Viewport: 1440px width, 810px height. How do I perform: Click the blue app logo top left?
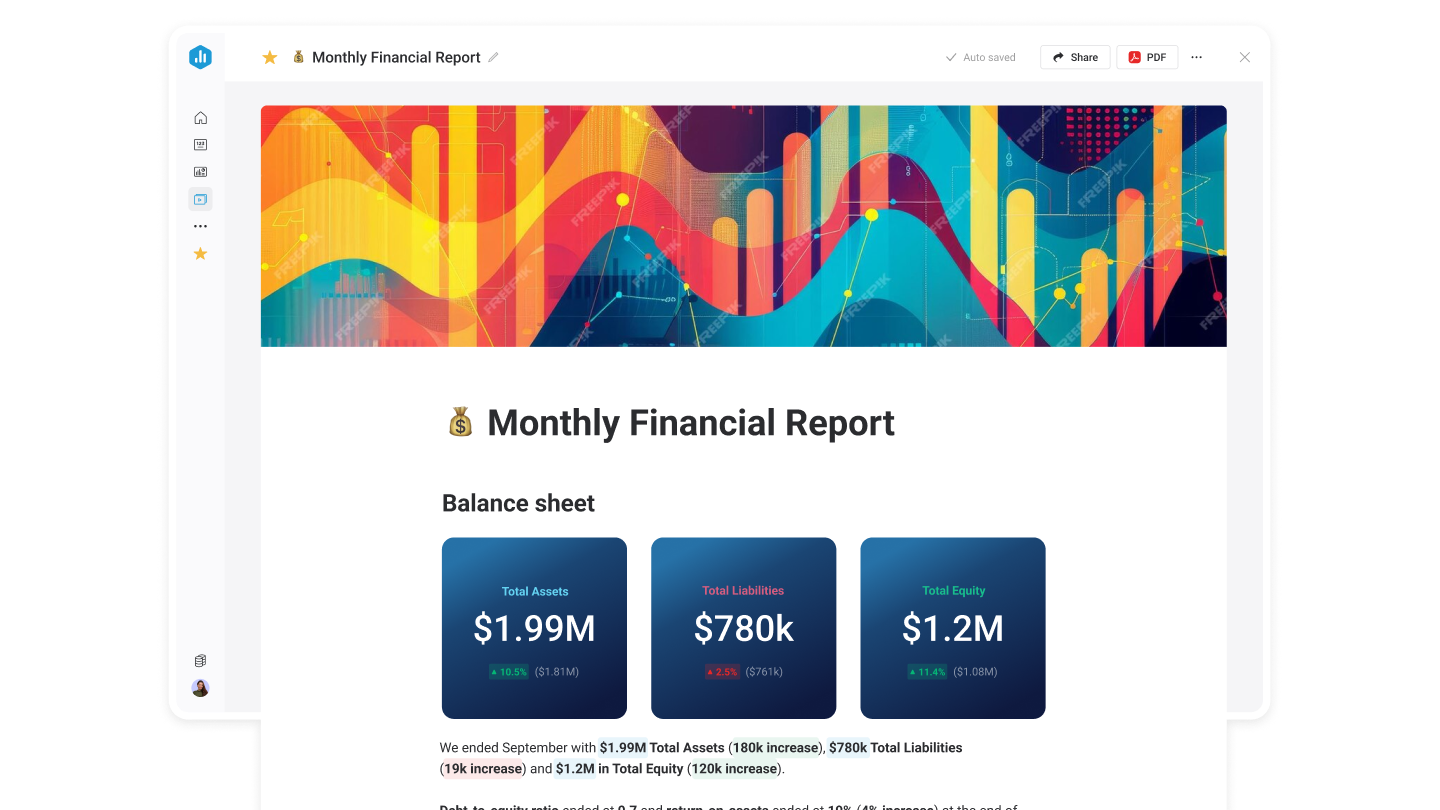(200, 57)
